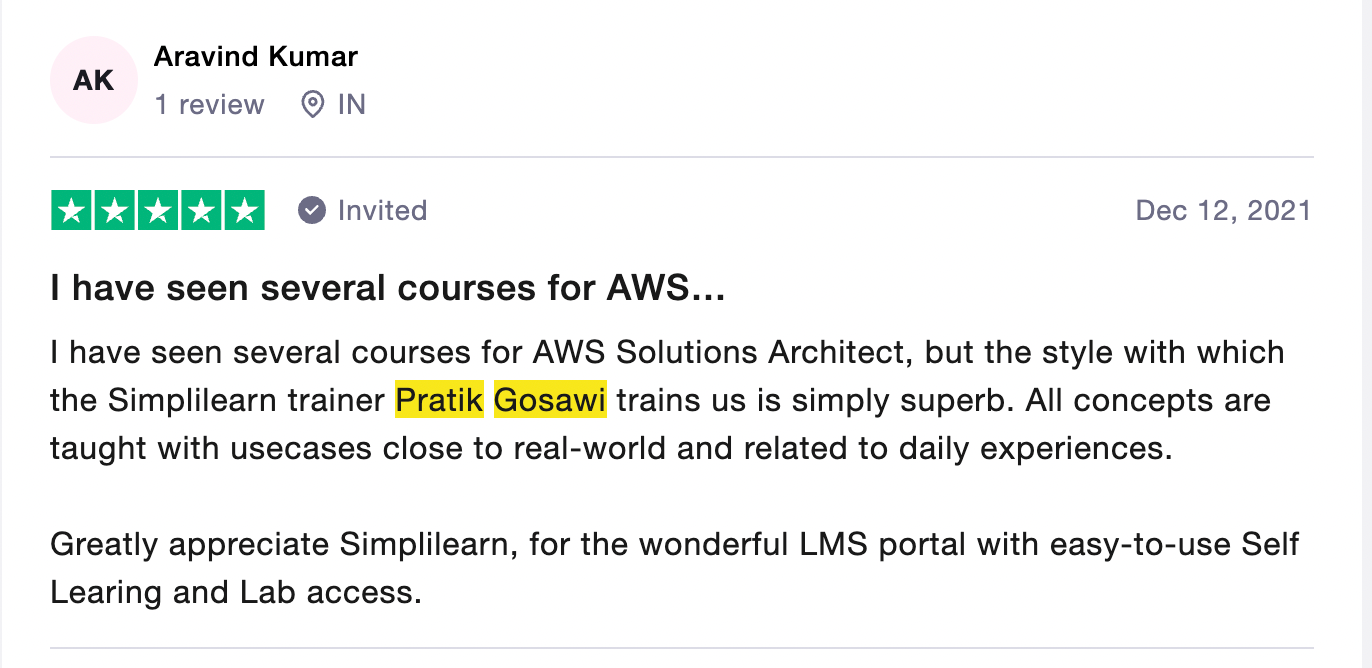The height and width of the screenshot is (668, 1372).
Task: Click the "Invited" label text
Action: (382, 210)
